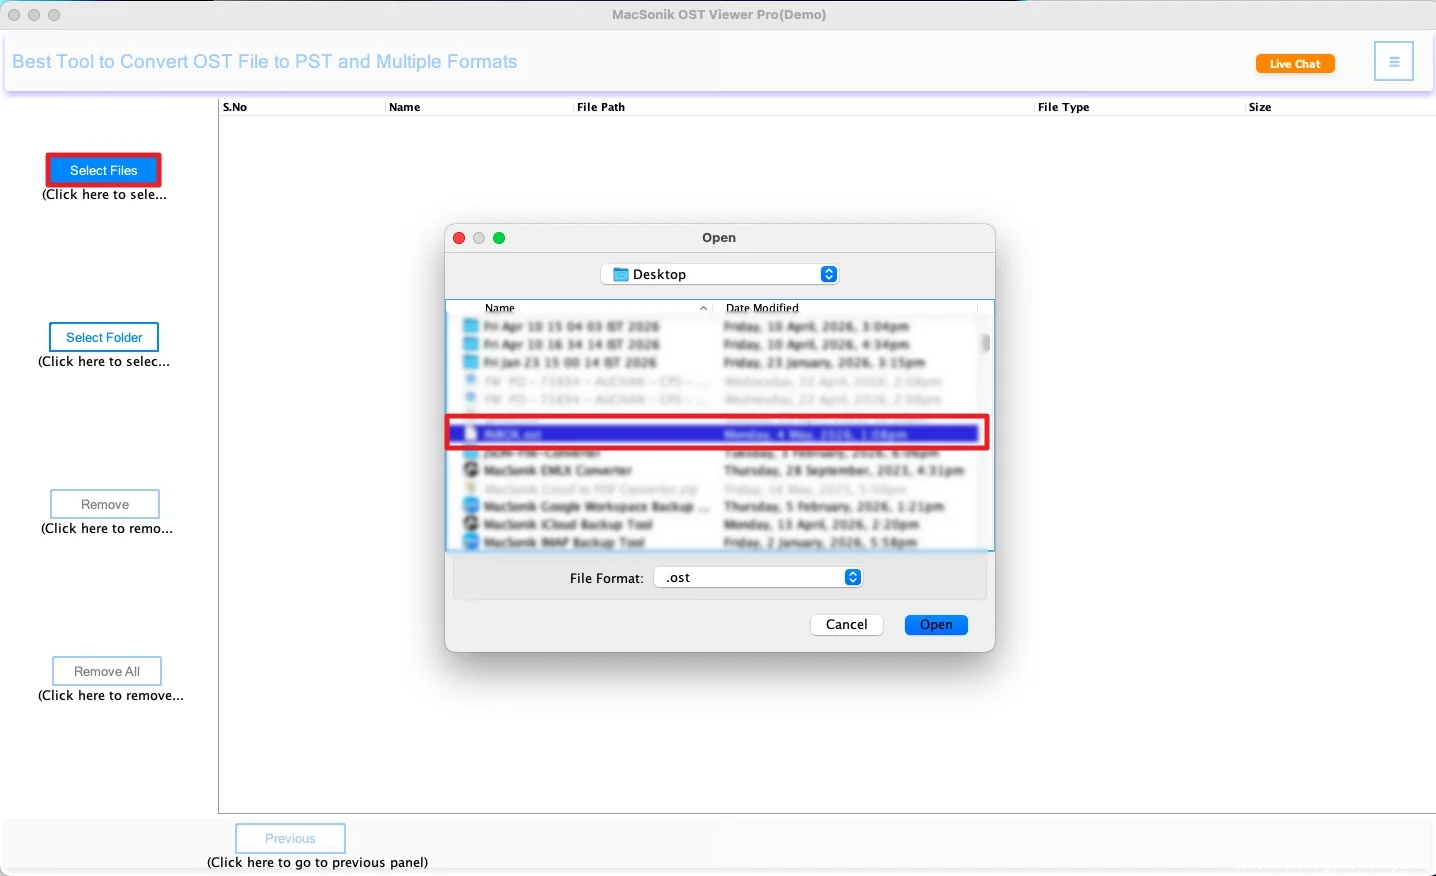1436x876 pixels.
Task: Click folder icon of Fri Apr 10 15 04 03
Action: click(471, 326)
